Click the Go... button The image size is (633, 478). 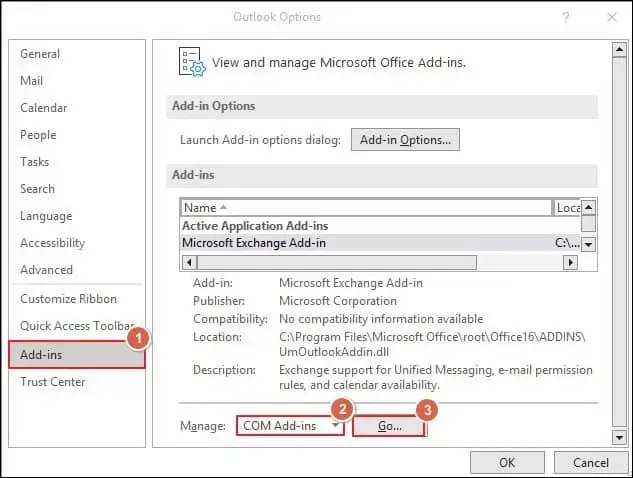point(389,426)
